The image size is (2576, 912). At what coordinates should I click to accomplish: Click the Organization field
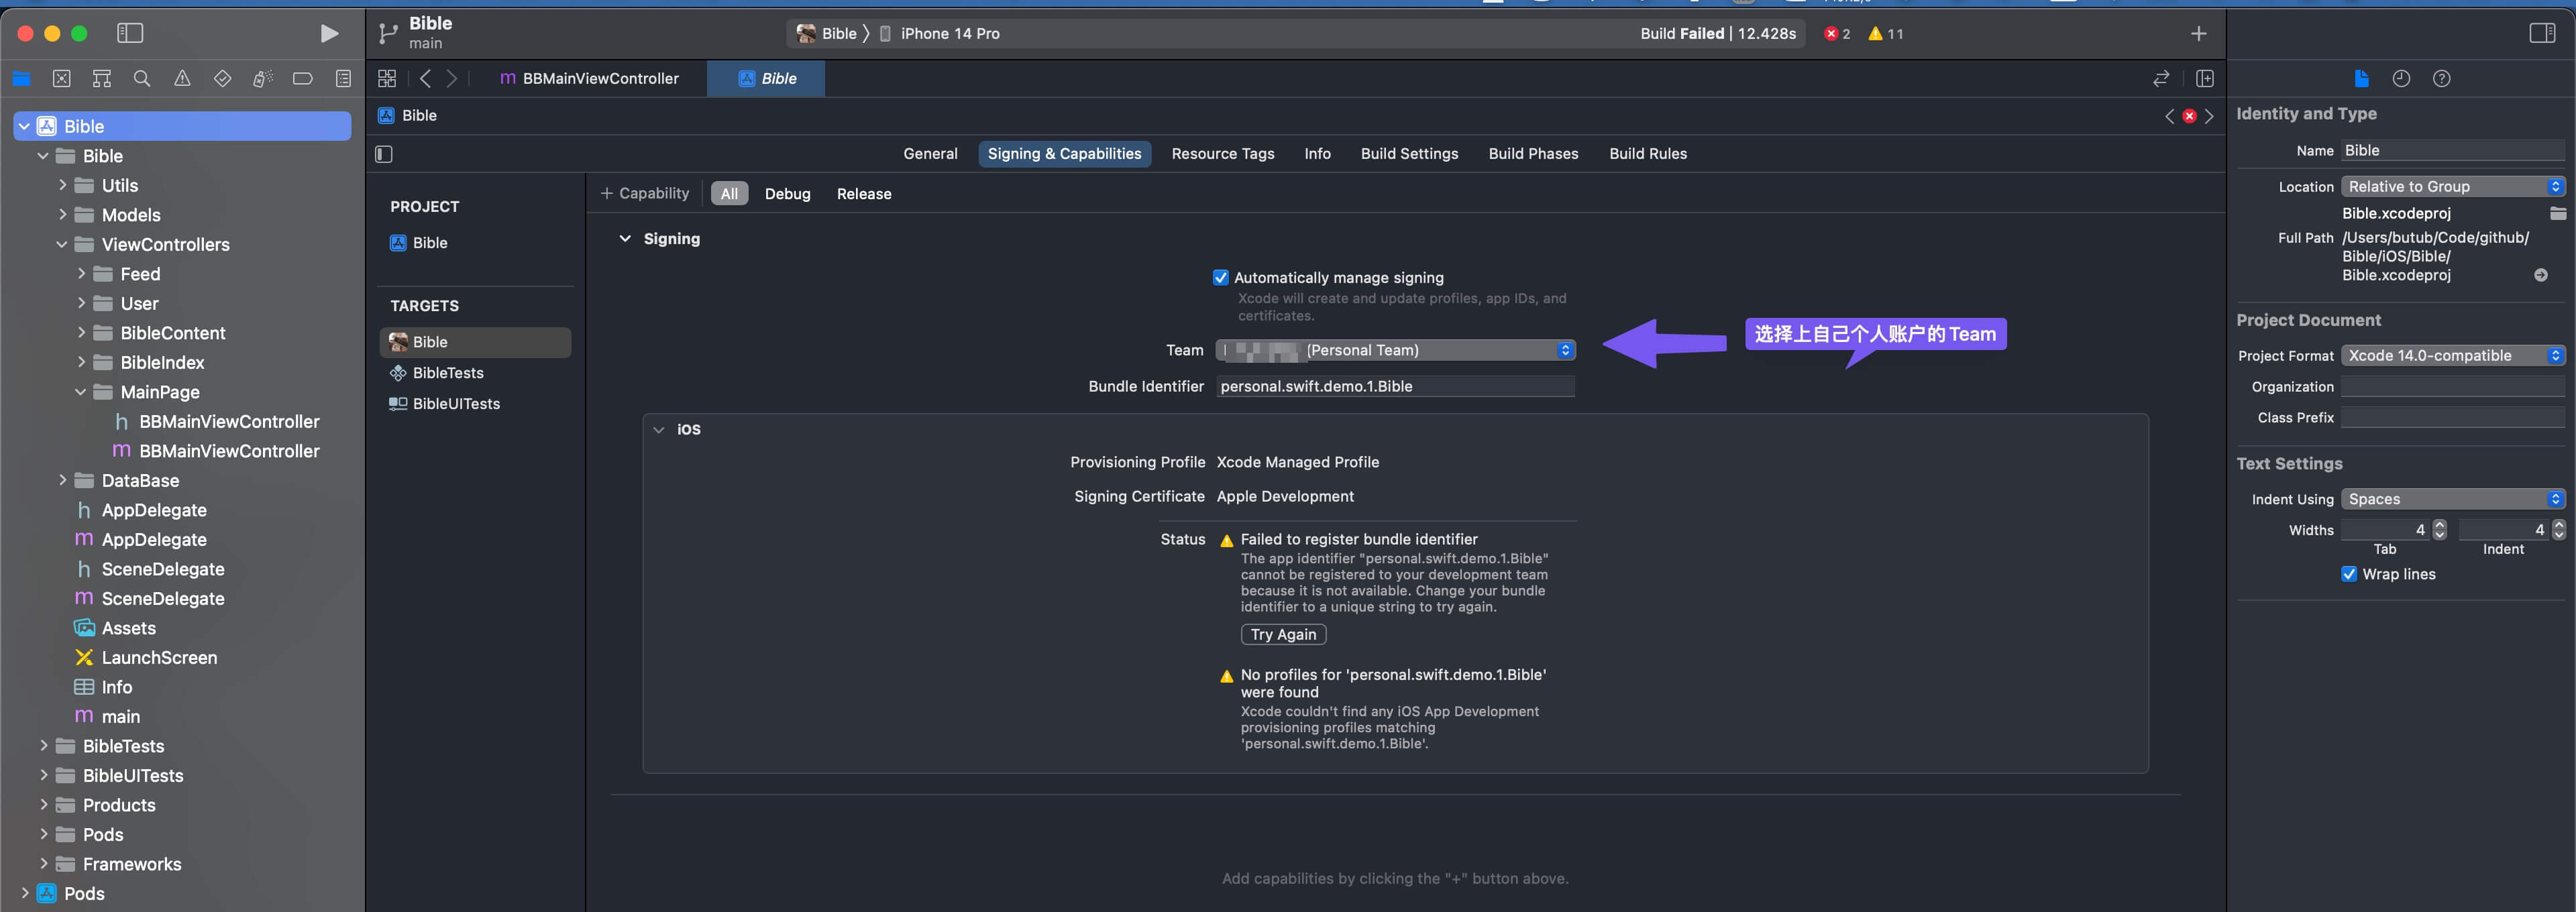tap(2452, 387)
